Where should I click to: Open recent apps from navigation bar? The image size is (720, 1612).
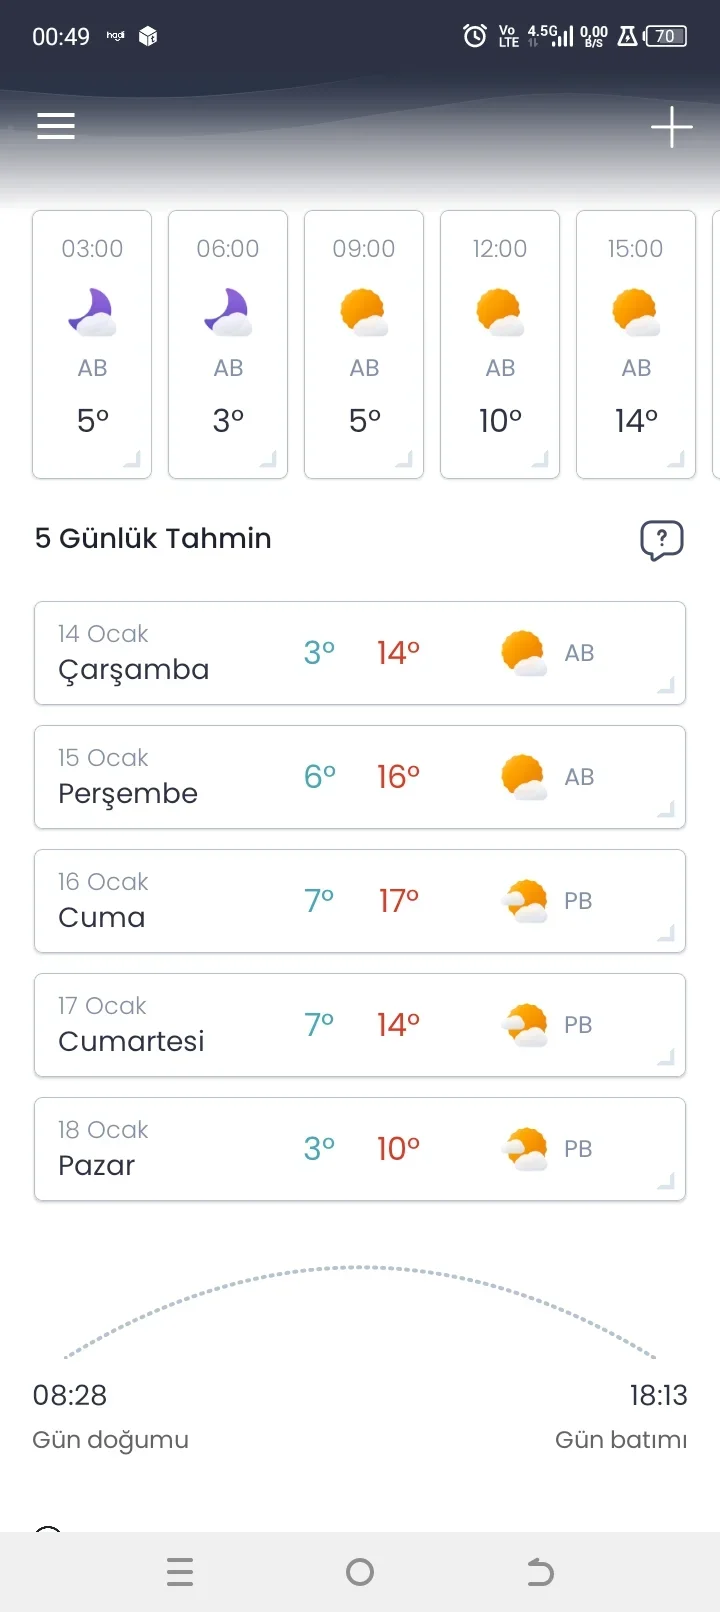pyautogui.click(x=180, y=1572)
